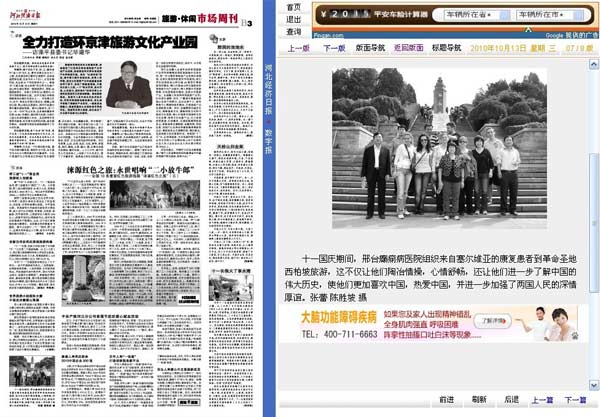Click the 河北经济日报 数字报 vertical divider label
600x417 pixels.
click(x=269, y=109)
